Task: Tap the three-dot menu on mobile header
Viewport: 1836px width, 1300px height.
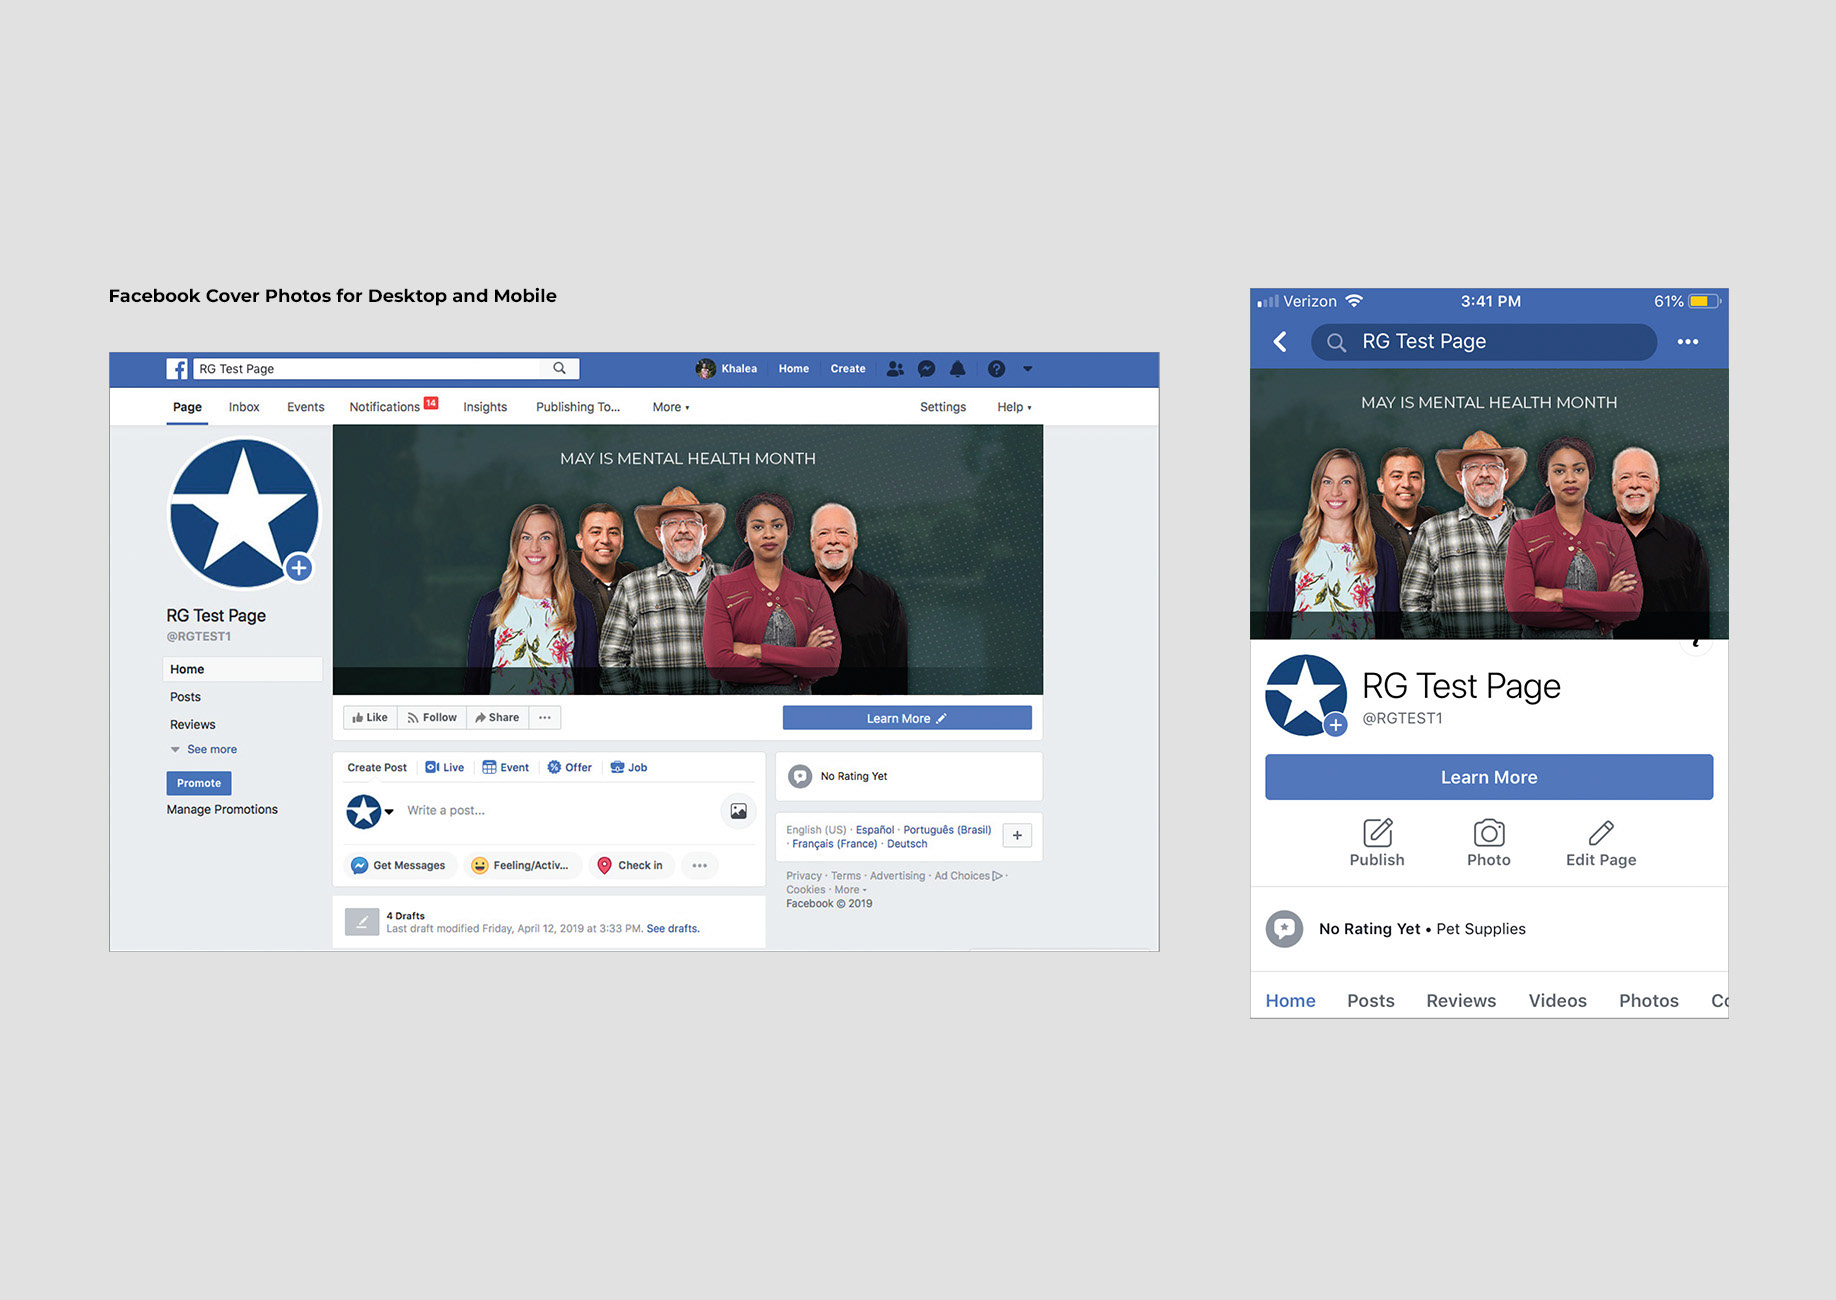Action: [1688, 342]
